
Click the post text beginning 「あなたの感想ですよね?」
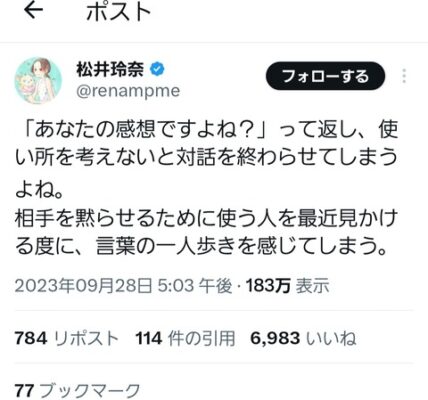206,188
